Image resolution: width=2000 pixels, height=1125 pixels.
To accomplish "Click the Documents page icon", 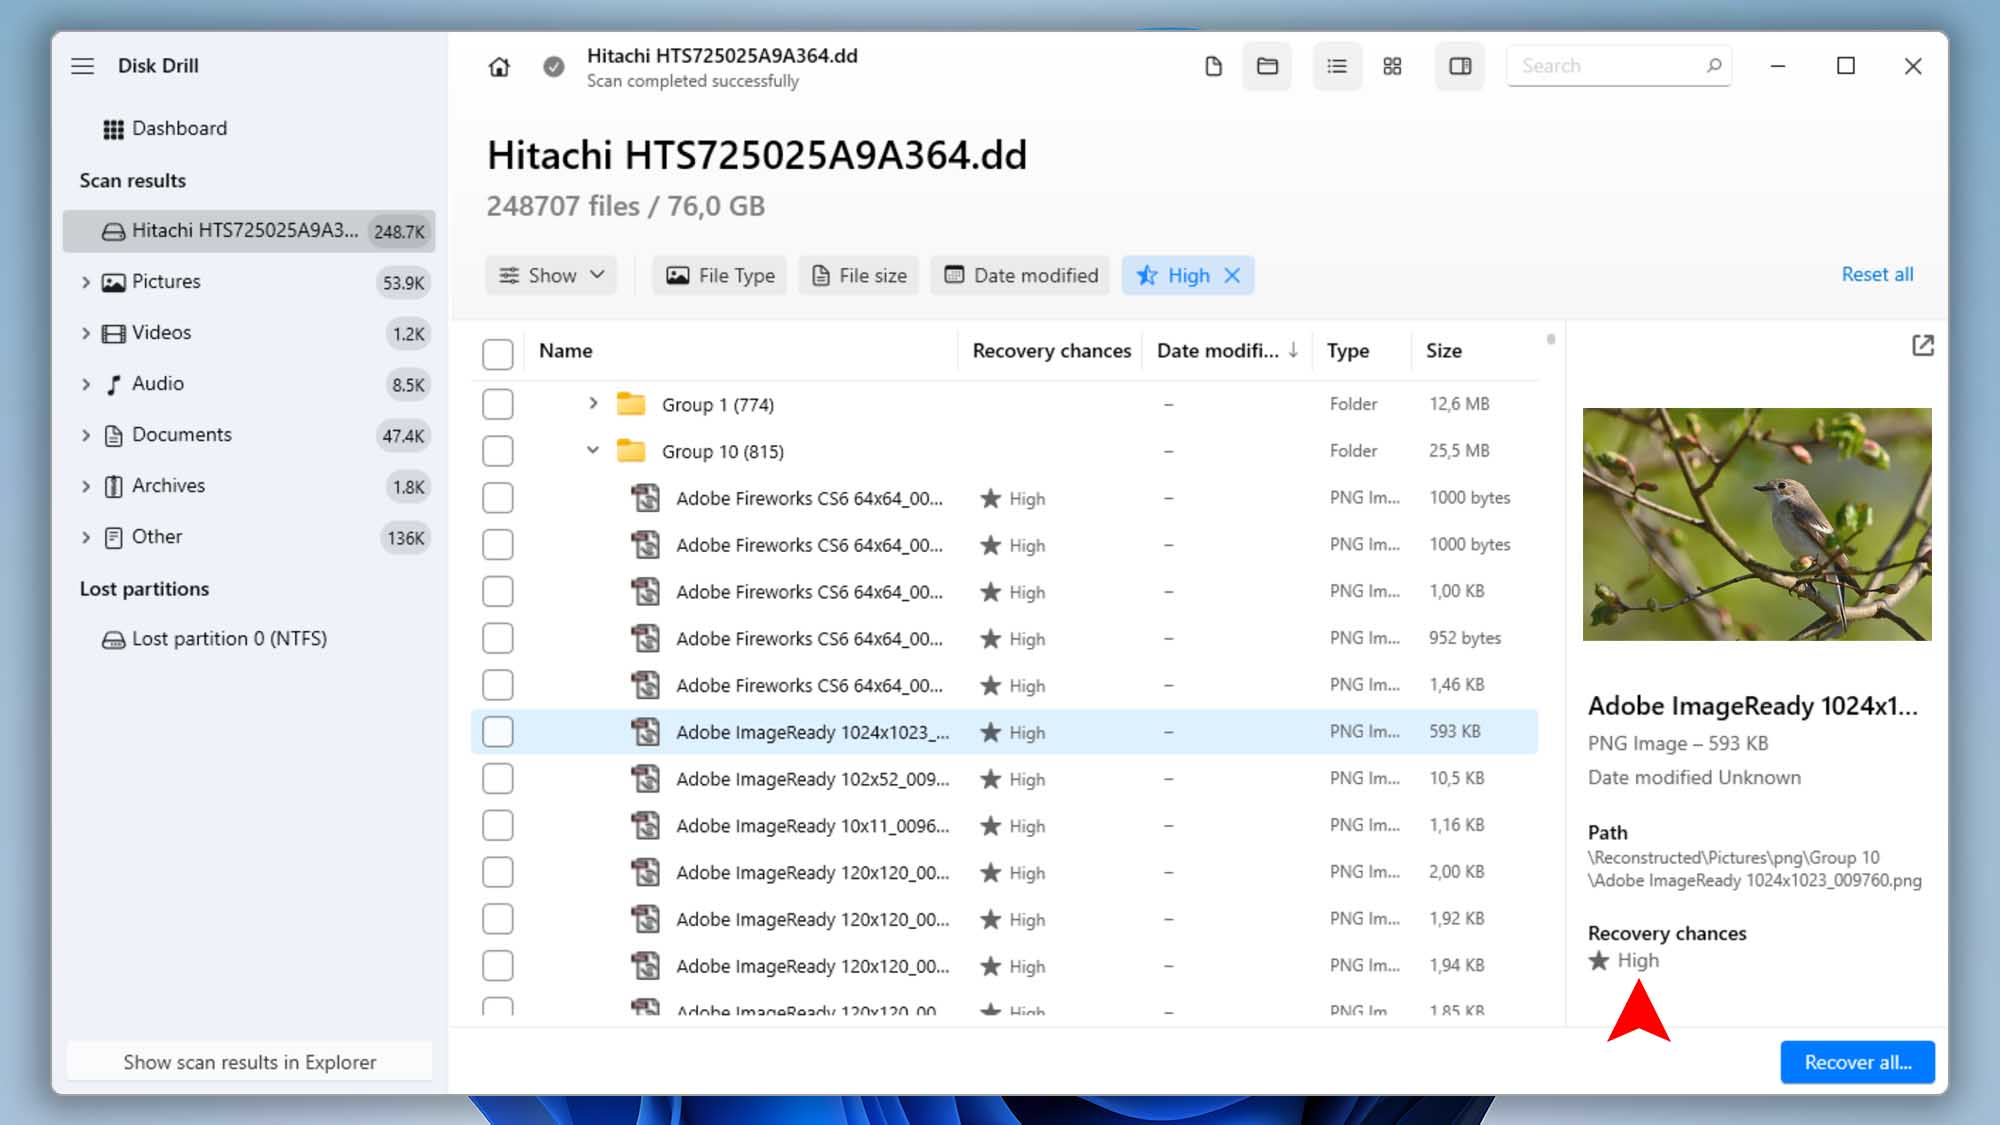I will 113,435.
